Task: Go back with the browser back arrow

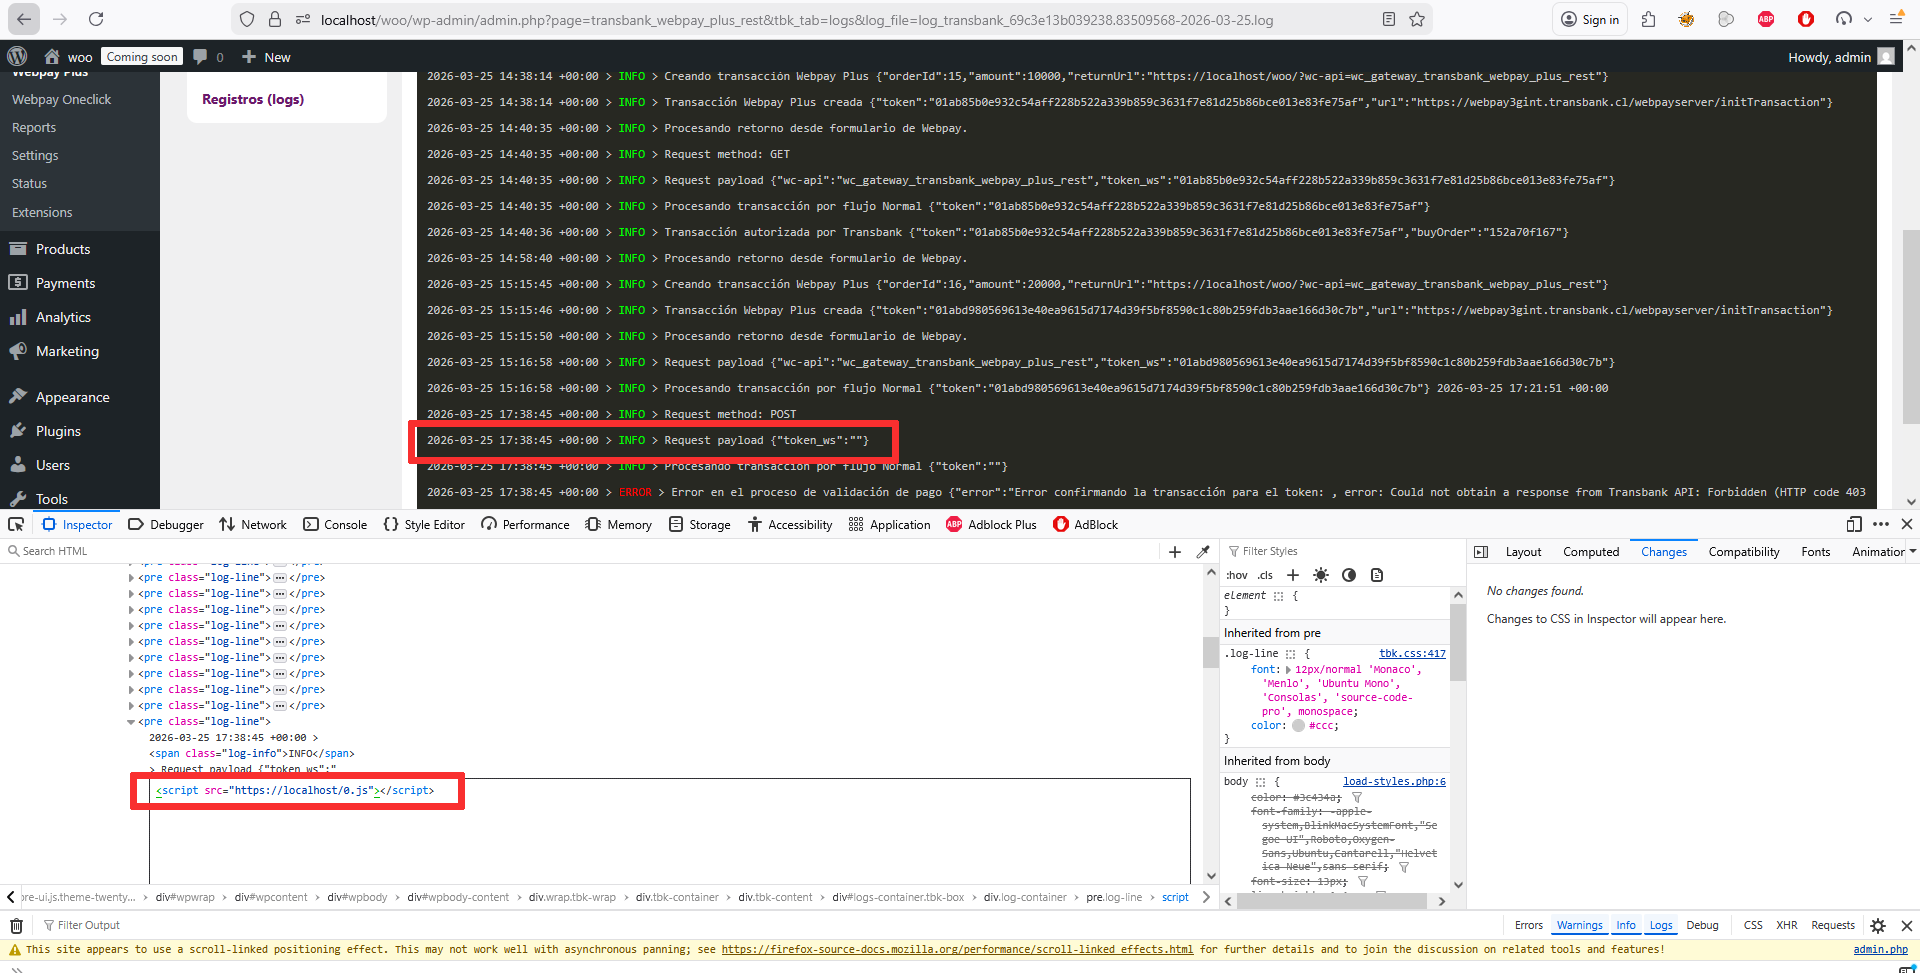Action: click(x=24, y=19)
